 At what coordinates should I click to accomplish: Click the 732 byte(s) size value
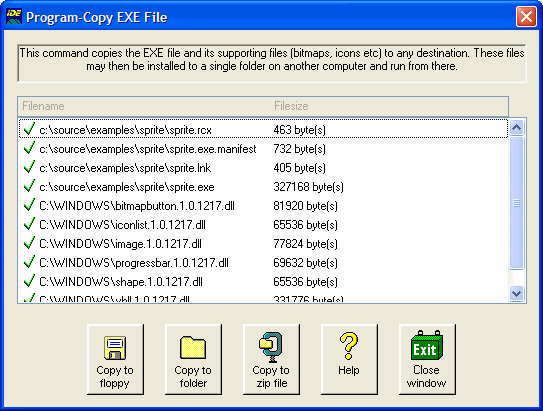pyautogui.click(x=300, y=149)
